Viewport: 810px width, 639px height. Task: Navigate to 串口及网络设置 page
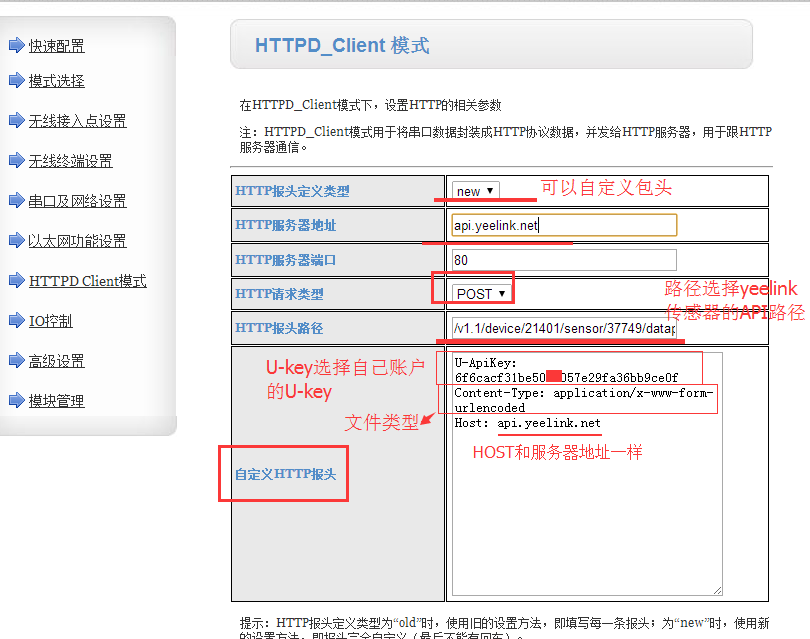pos(77,201)
